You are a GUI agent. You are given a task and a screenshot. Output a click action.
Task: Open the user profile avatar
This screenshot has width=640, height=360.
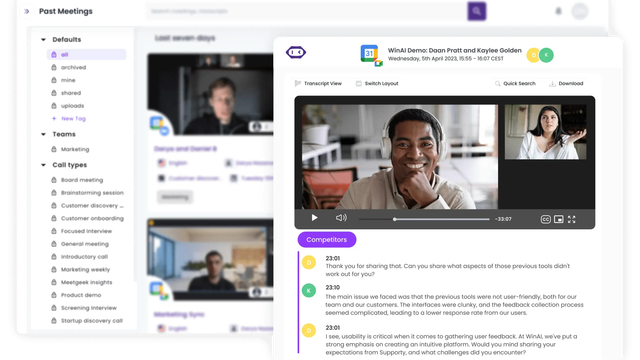pyautogui.click(x=580, y=11)
